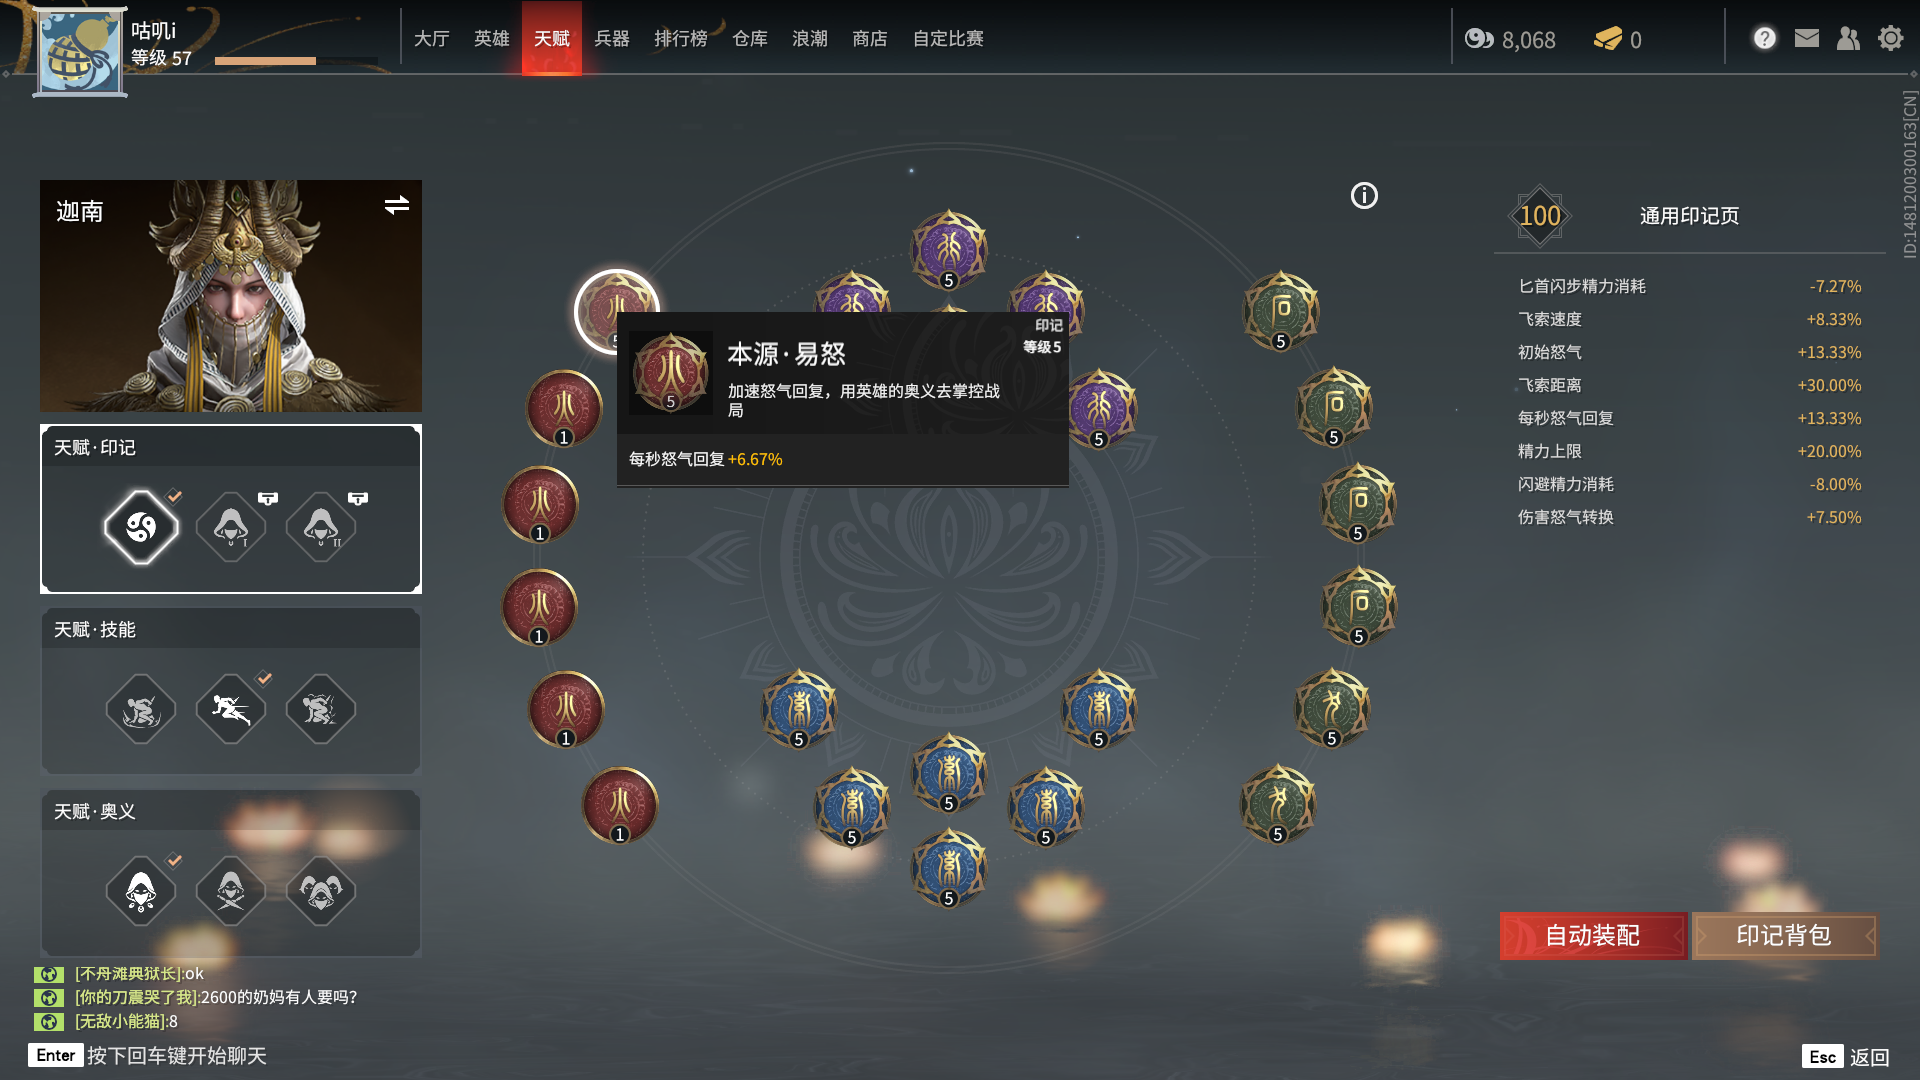Click the help question mark icon
Image resolution: width=1920 pixels, height=1080 pixels.
pyautogui.click(x=1764, y=39)
